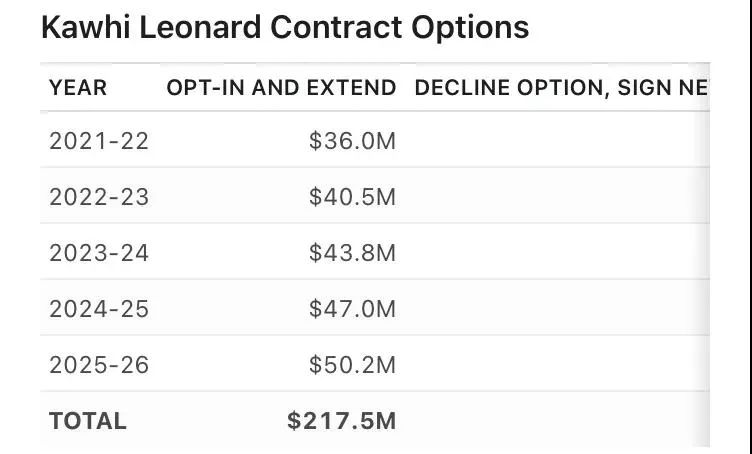Select the DECLINE OPTION, SIGN NE column header
The height and width of the screenshot is (454, 752).
pyautogui.click(x=560, y=88)
